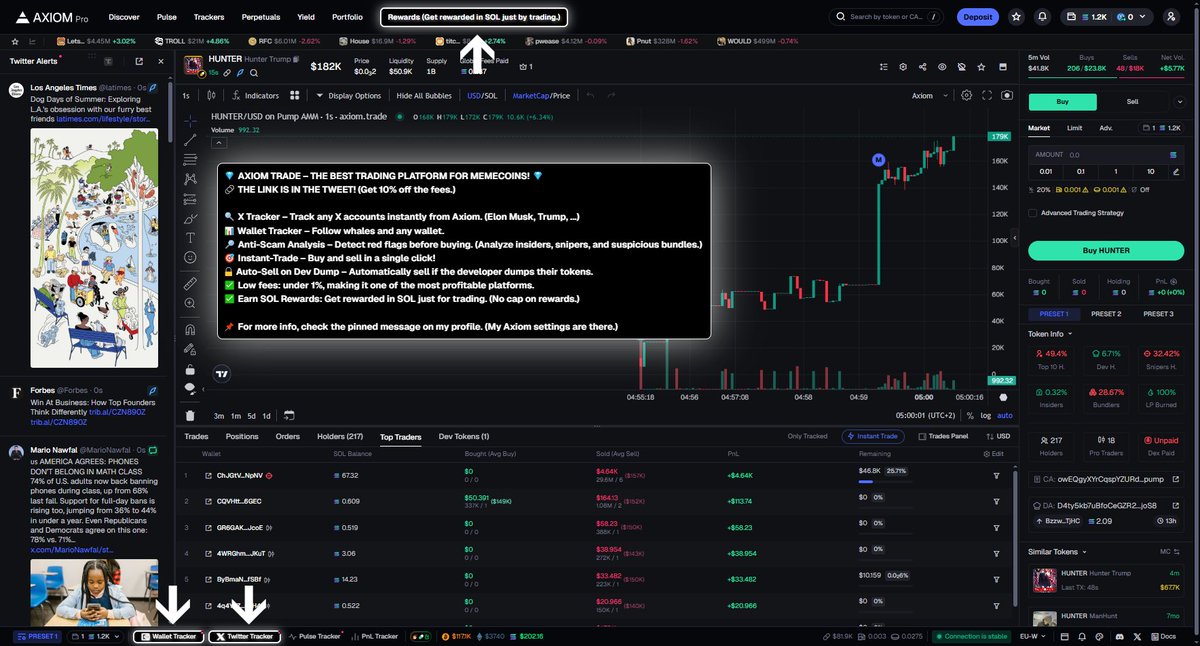Select the trend line drawing tool
This screenshot has width=1200, height=646.
190,140
